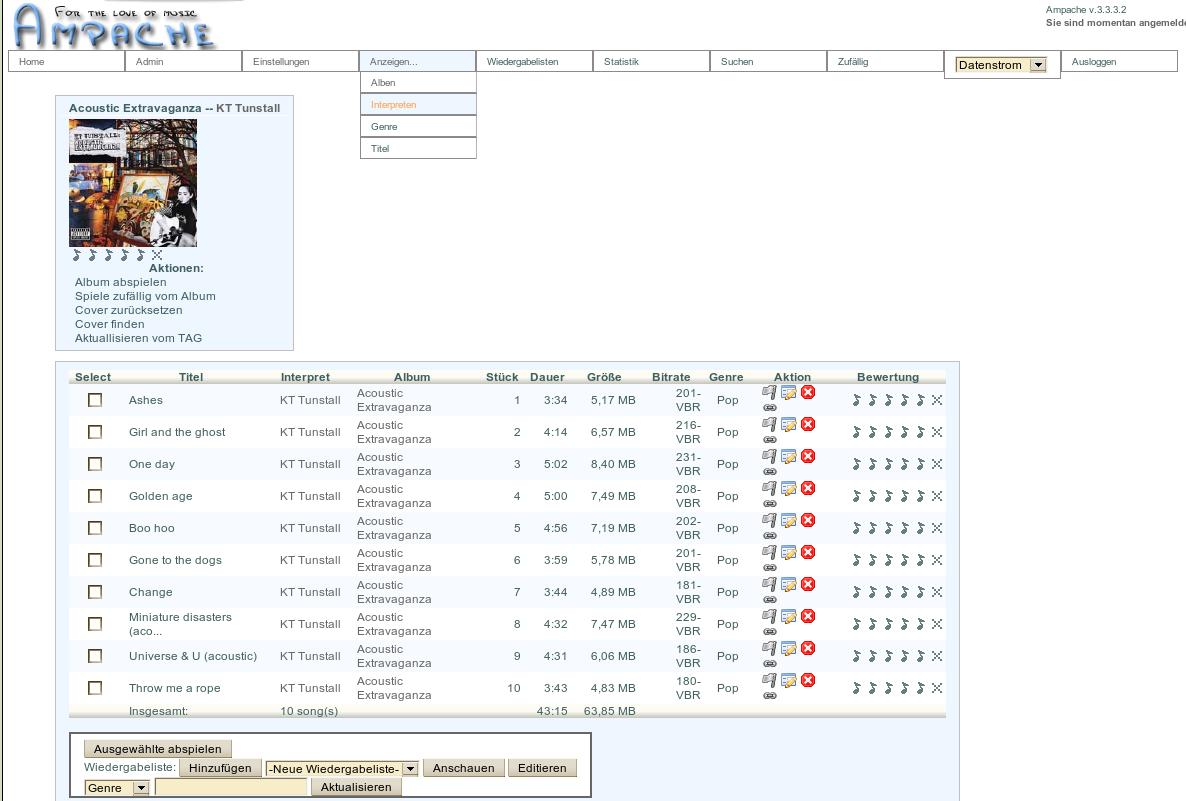Select the Throw me a rope checkbox

[x=95, y=688]
